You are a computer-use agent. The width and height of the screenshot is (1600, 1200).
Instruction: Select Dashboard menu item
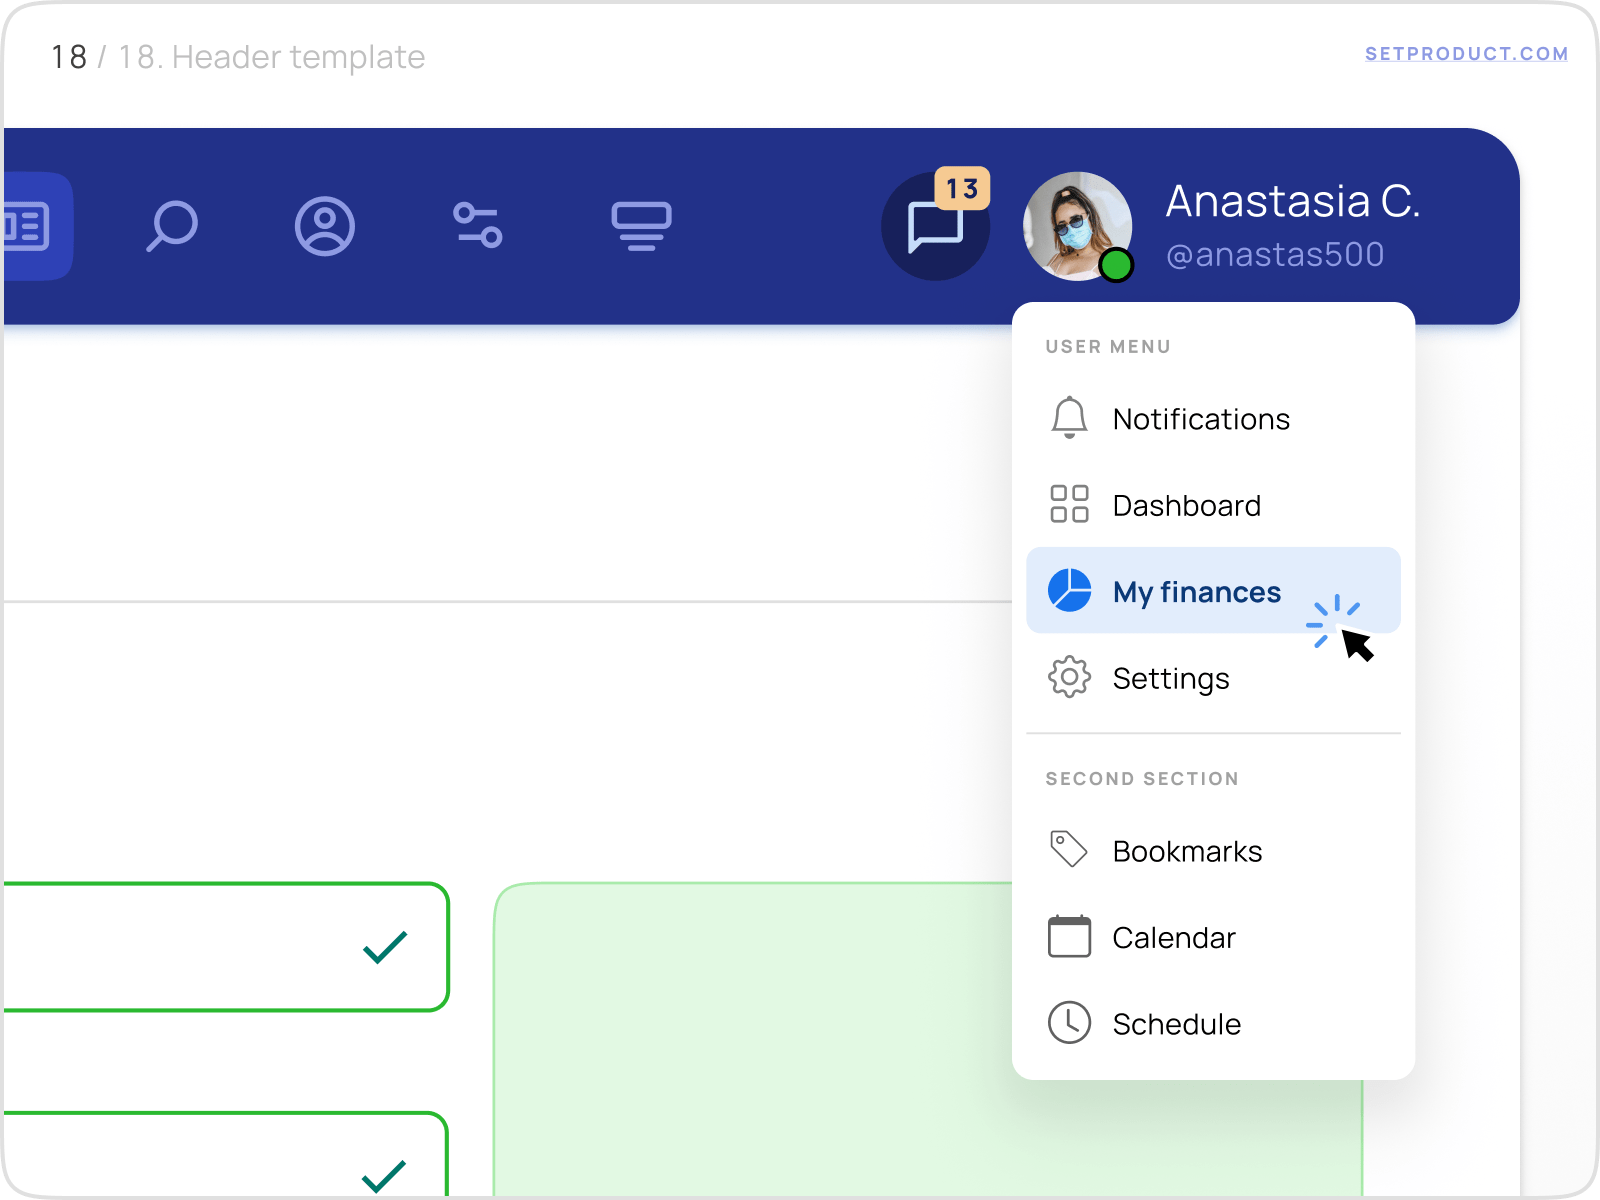1213,505
